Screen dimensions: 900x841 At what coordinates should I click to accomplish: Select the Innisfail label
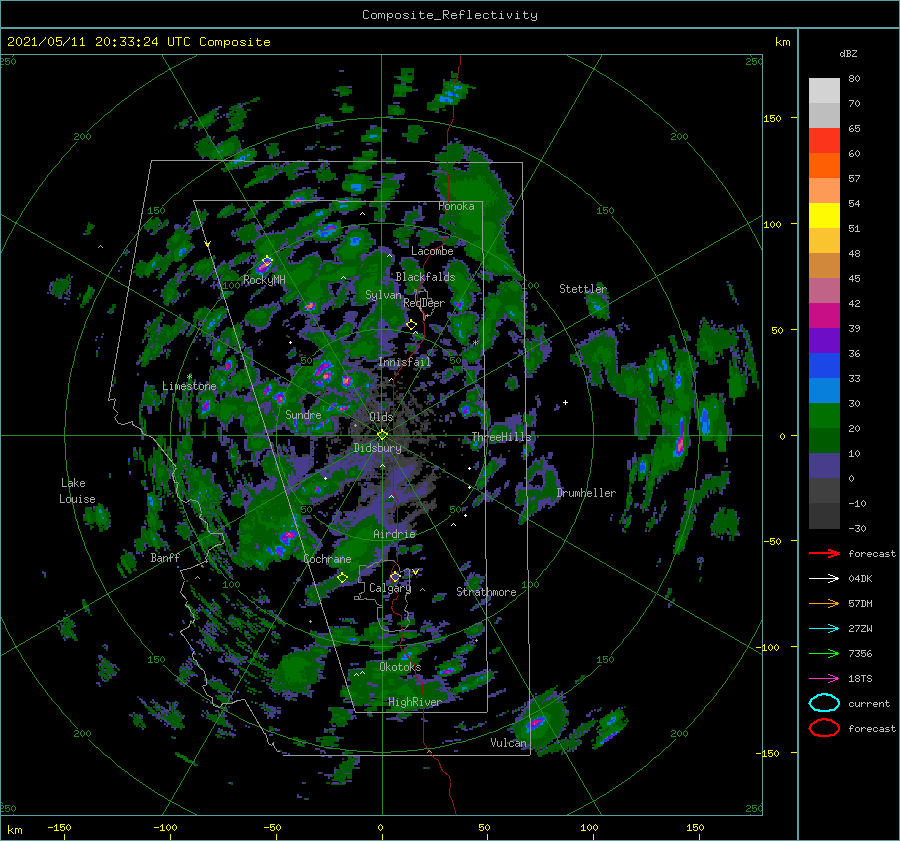pos(404,362)
